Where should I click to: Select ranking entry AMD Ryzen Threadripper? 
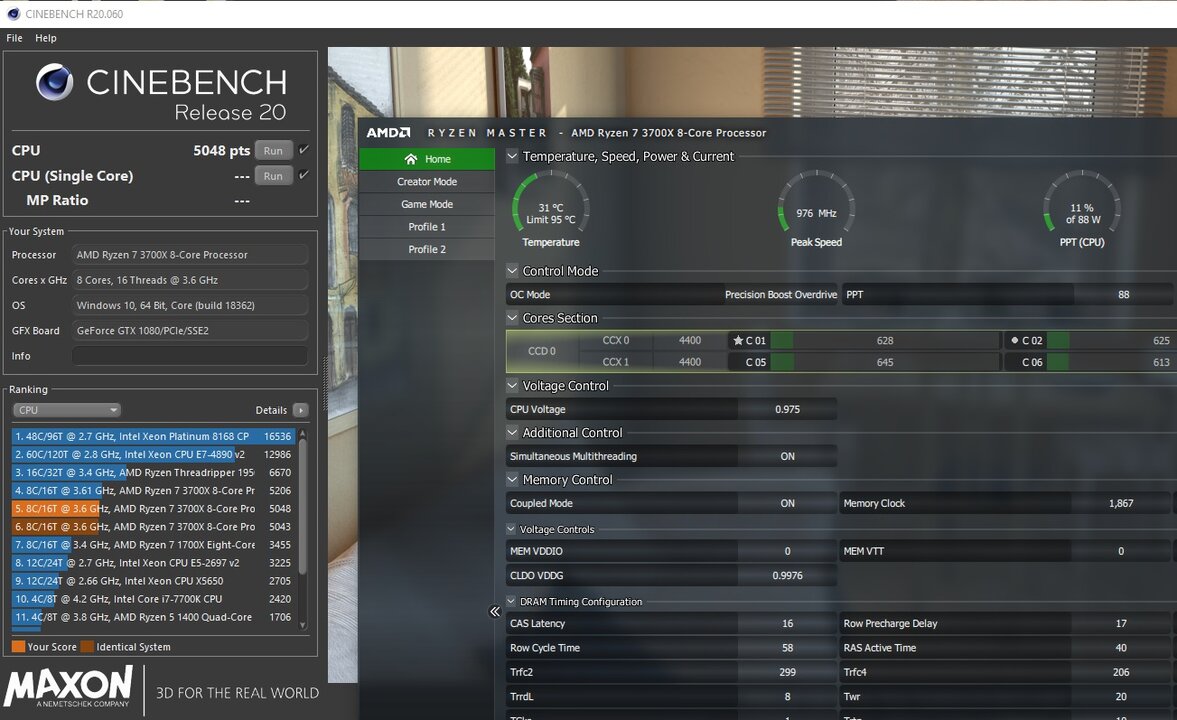coord(154,472)
